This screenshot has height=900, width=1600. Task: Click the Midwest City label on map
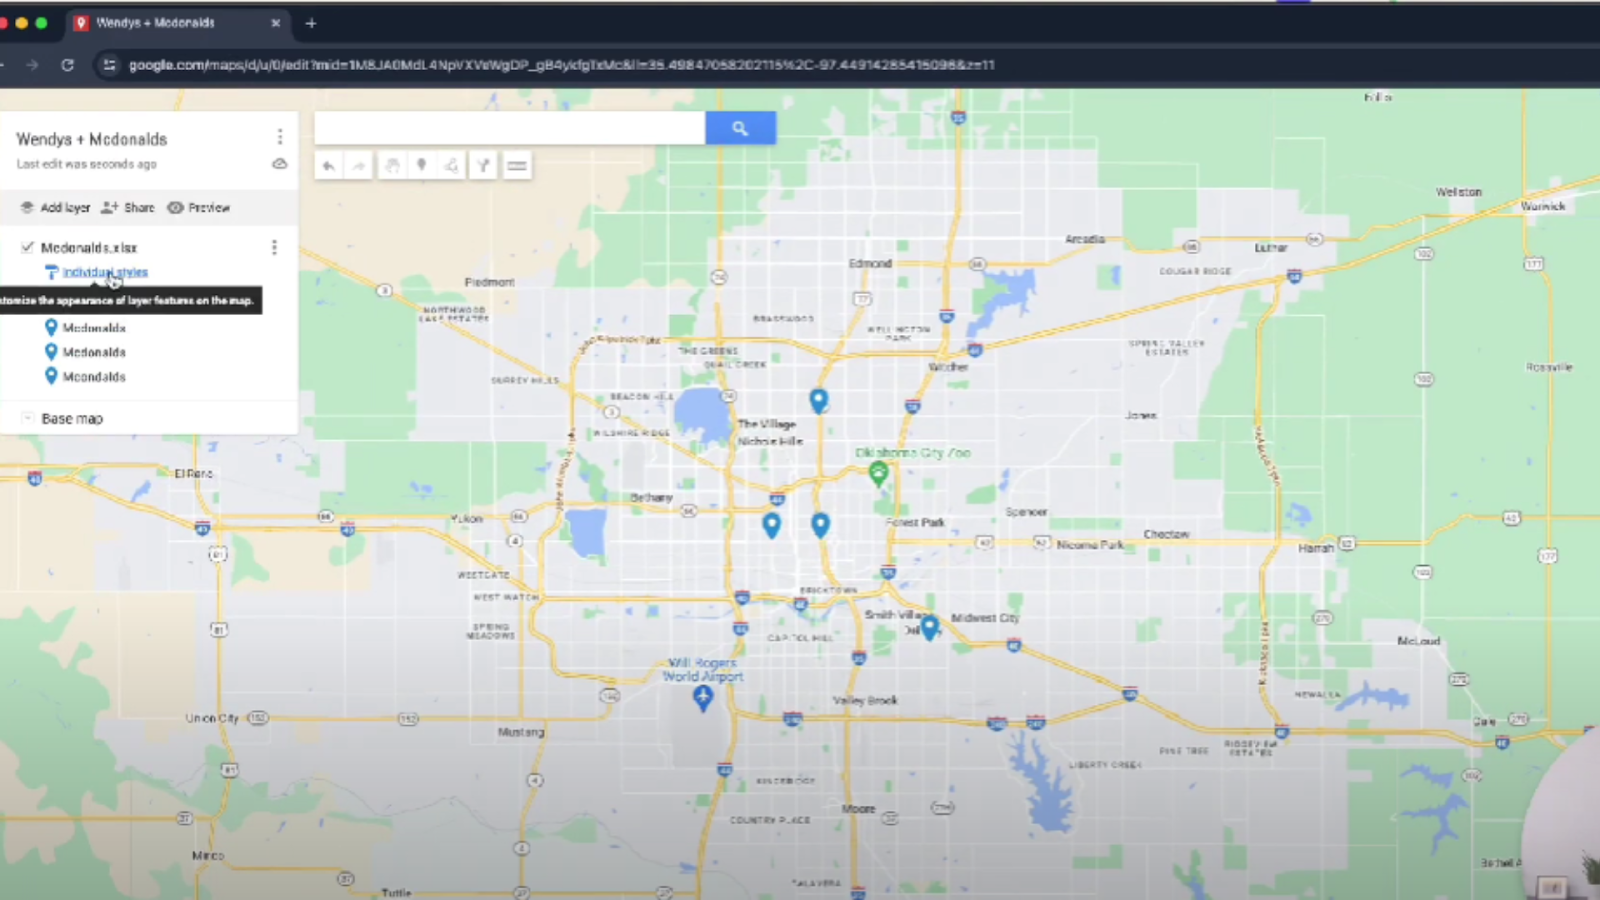pyautogui.click(x=985, y=618)
